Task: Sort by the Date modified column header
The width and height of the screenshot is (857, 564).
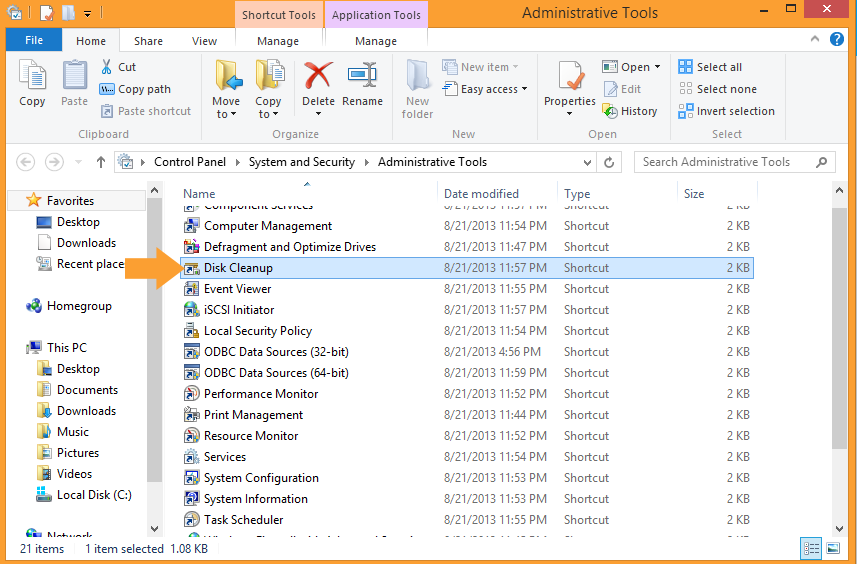Action: (497, 193)
